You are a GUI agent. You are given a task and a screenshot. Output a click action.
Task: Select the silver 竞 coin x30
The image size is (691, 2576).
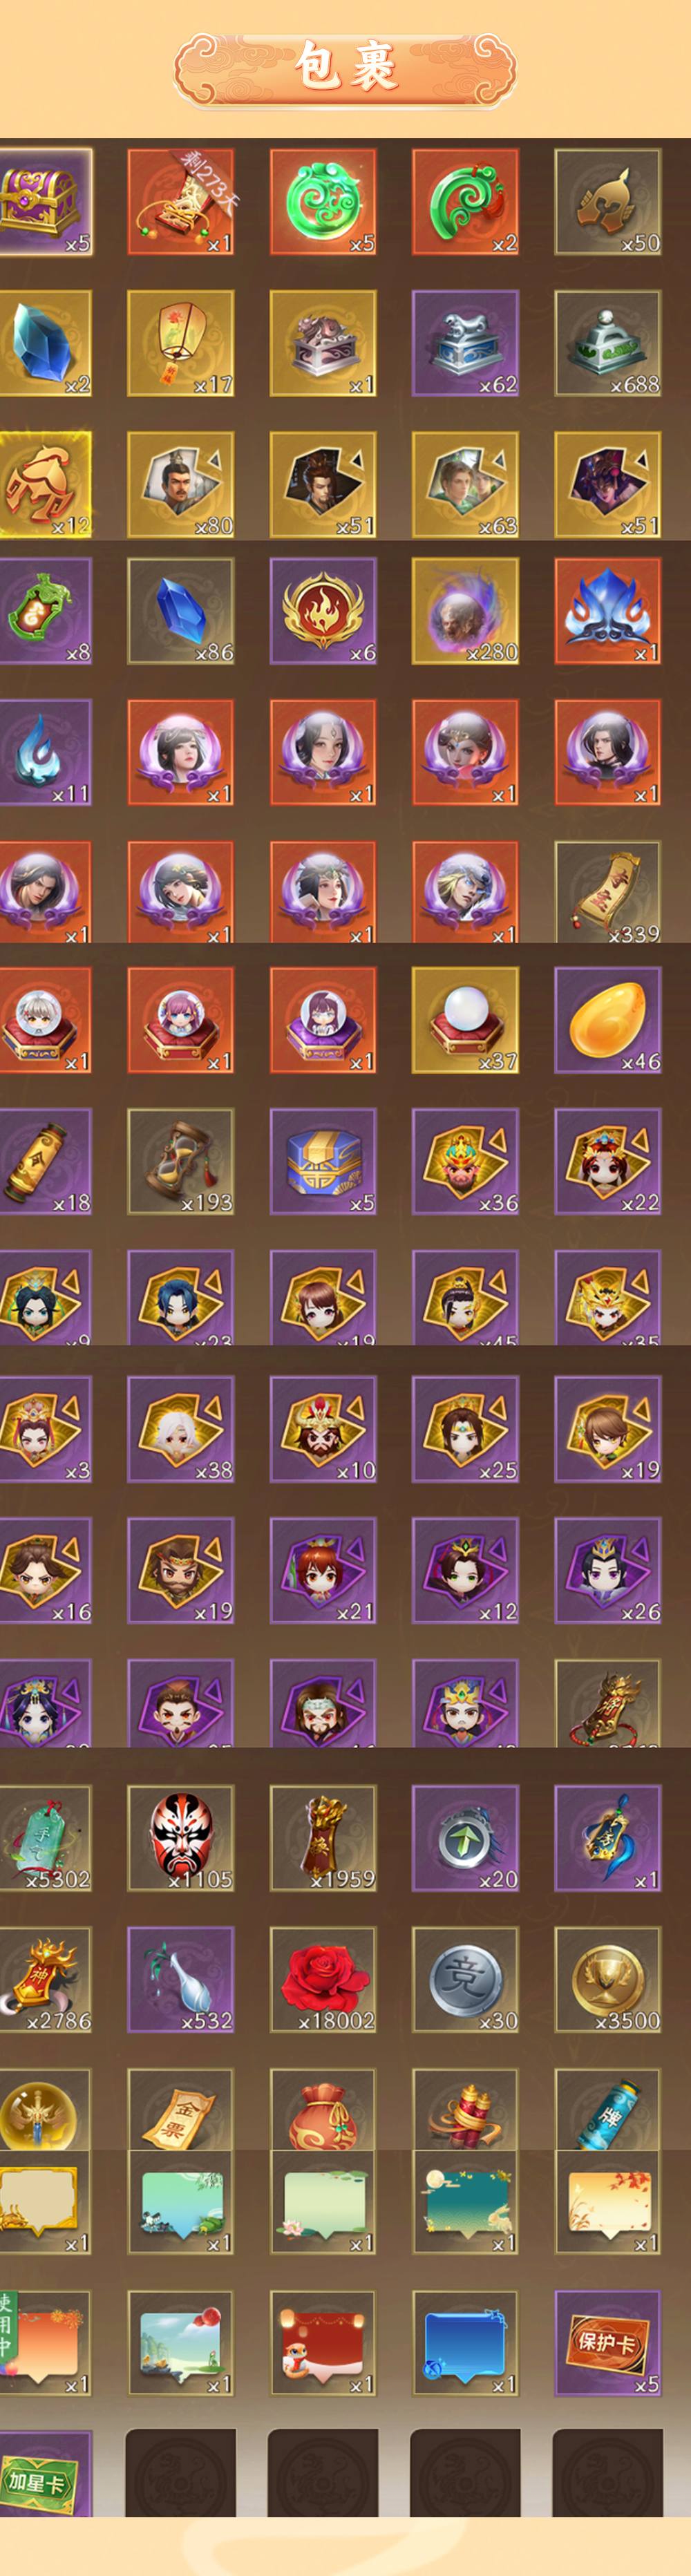[465, 1980]
